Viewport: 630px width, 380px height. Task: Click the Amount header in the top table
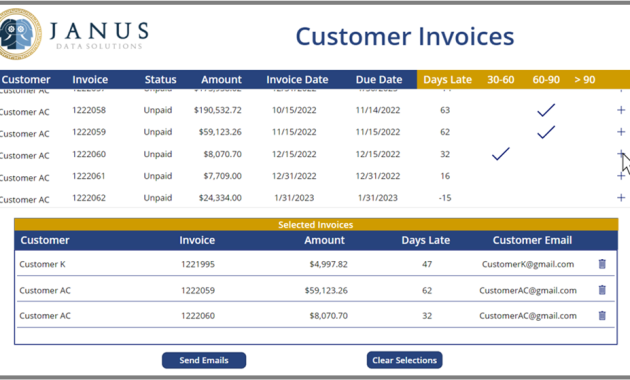click(221, 80)
